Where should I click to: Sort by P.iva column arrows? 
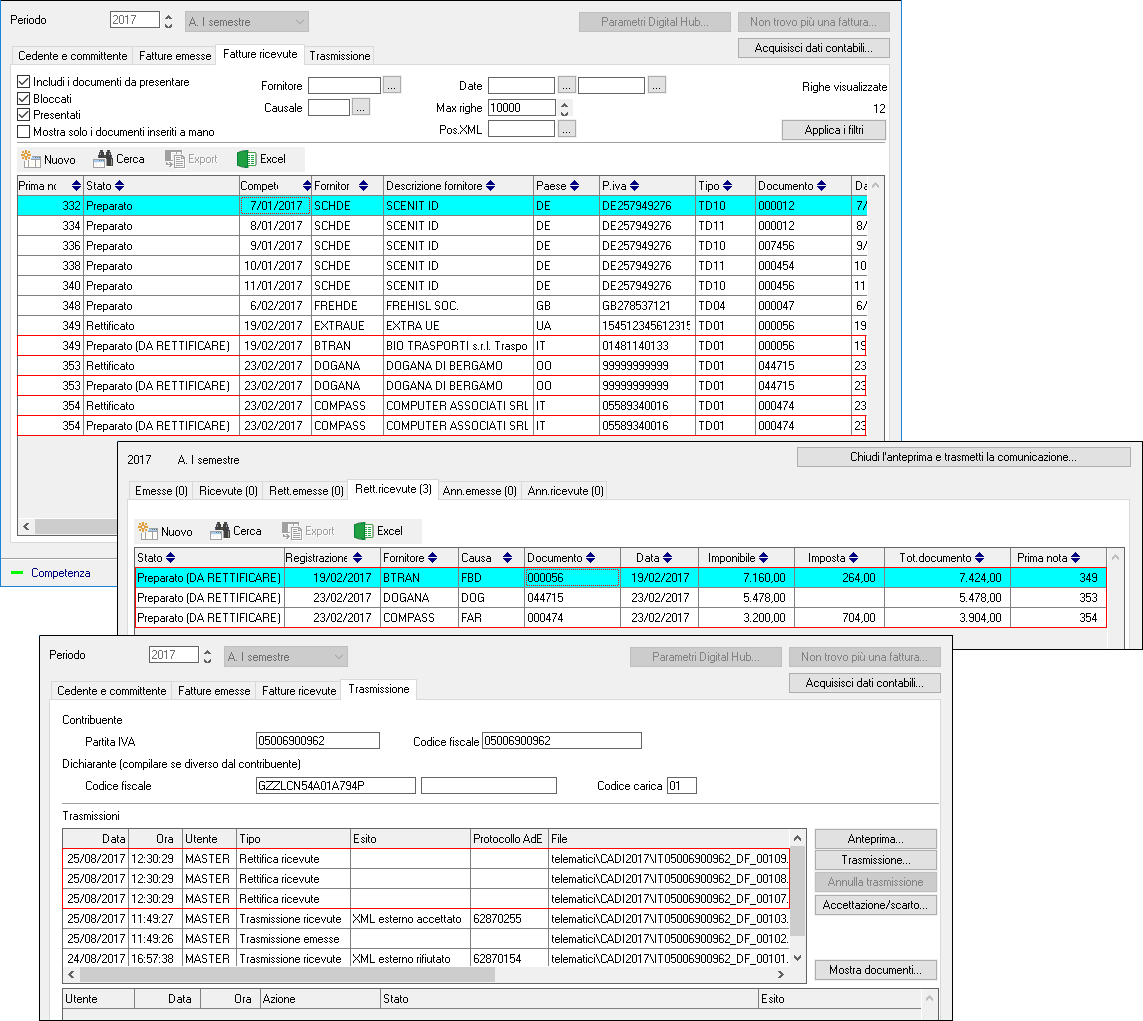coord(634,186)
